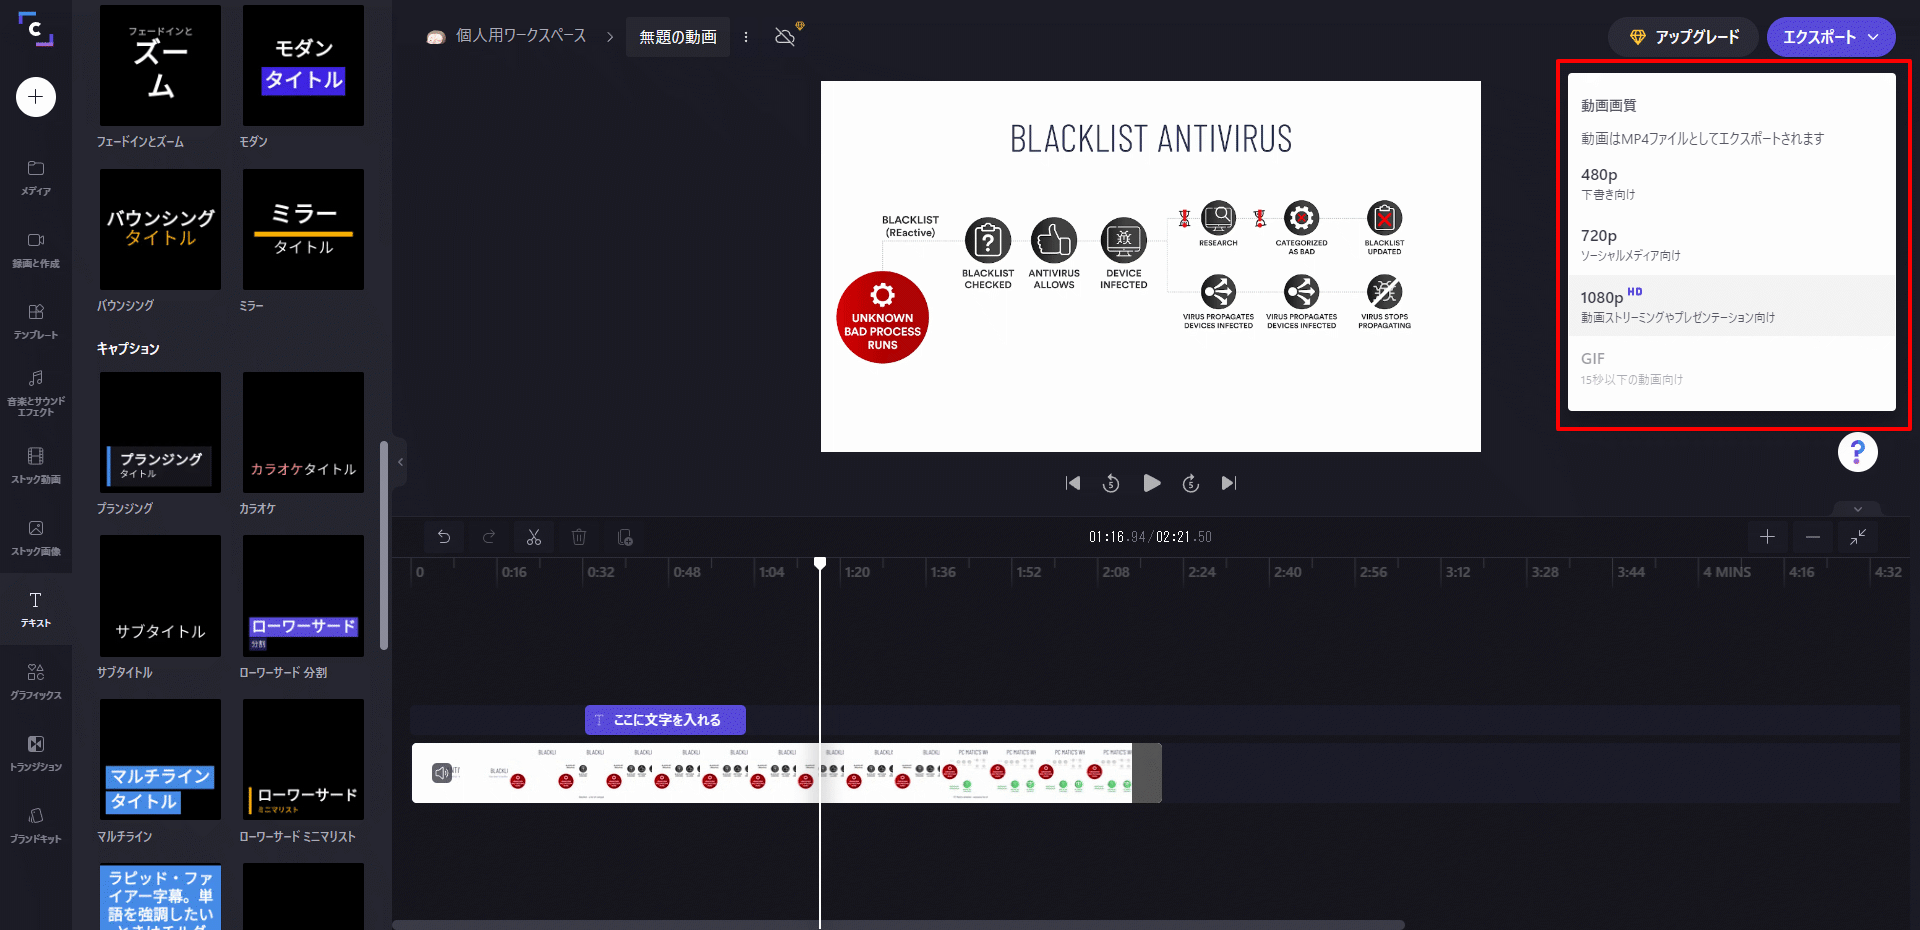
Task: Click the アップグレード button
Action: [1683, 36]
